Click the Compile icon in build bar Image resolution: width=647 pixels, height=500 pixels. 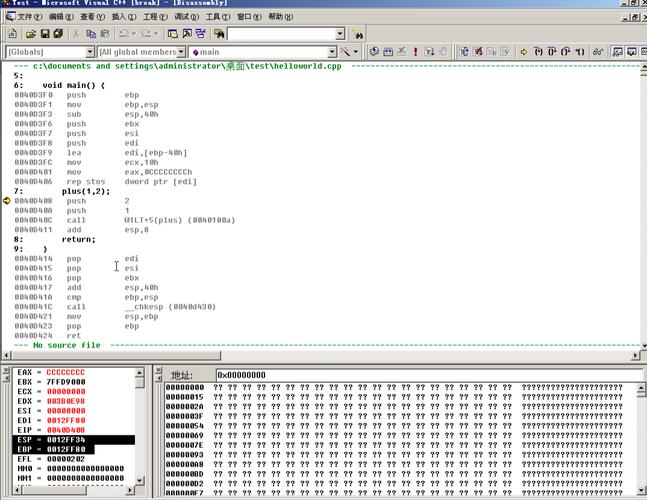point(374,52)
